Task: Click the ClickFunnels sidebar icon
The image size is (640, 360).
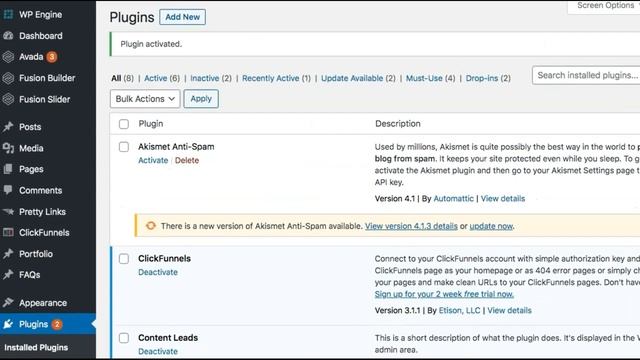Action: pyautogui.click(x=8, y=233)
